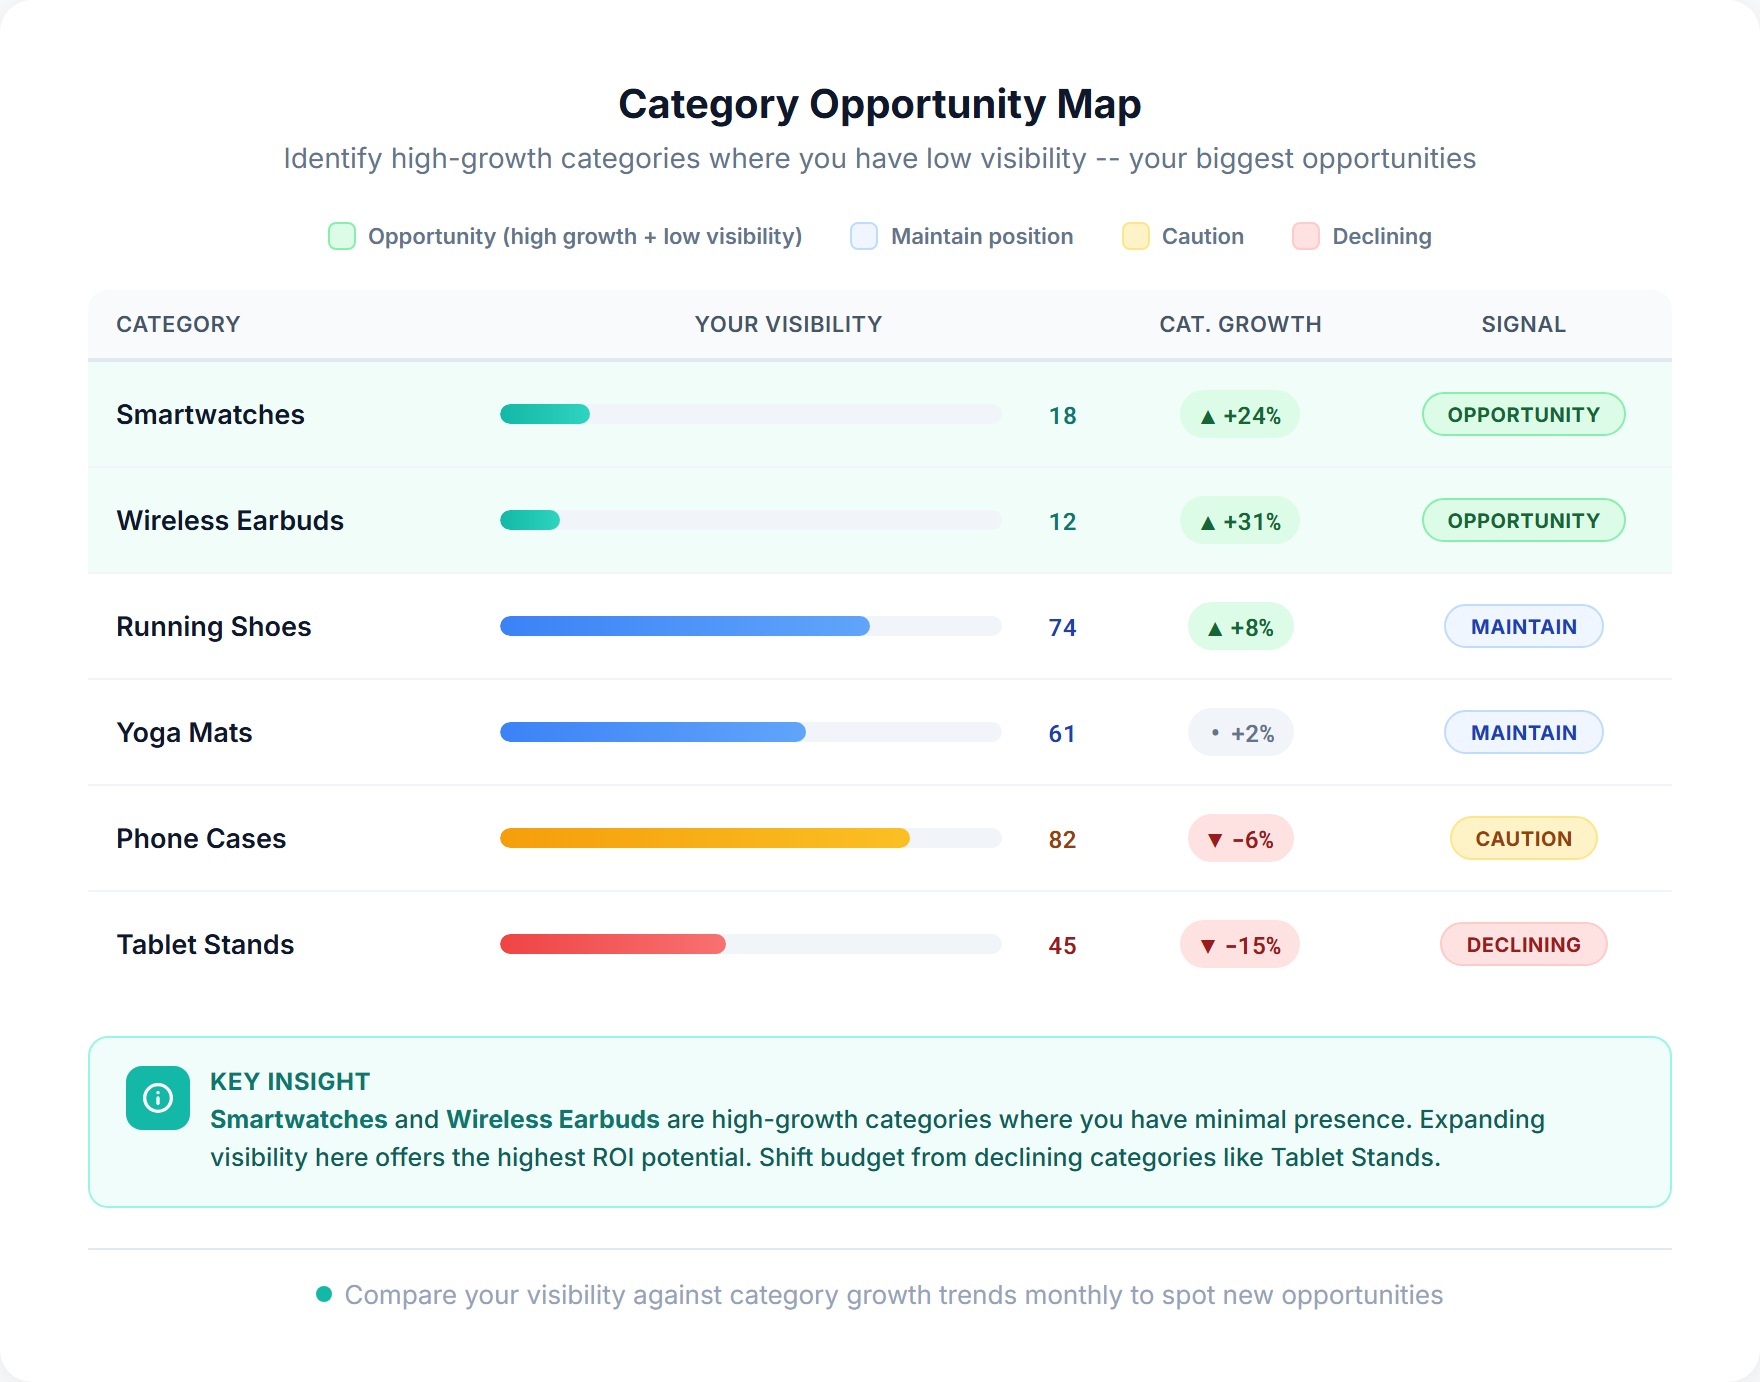Toggle the OPPORTUNITY signal for Smartwatches
The width and height of the screenshot is (1760, 1382).
pos(1523,414)
